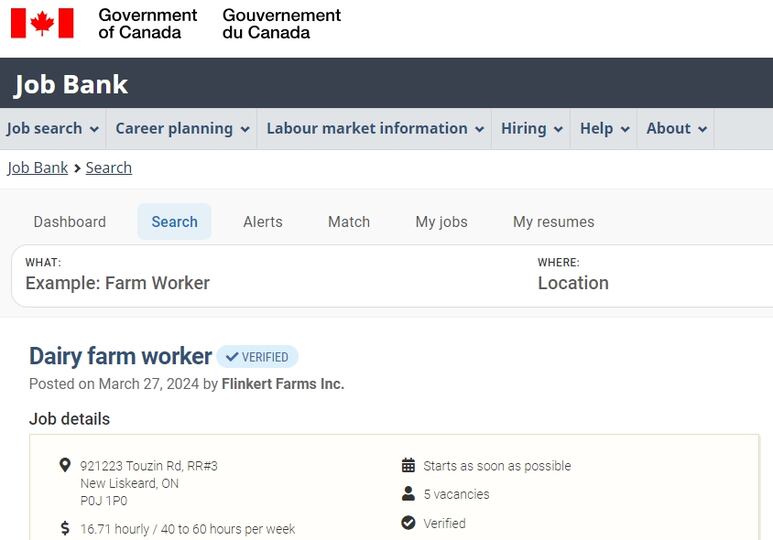This screenshot has height=540, width=773.
Task: Click the calendar icon beside start date
Action: 408,465
